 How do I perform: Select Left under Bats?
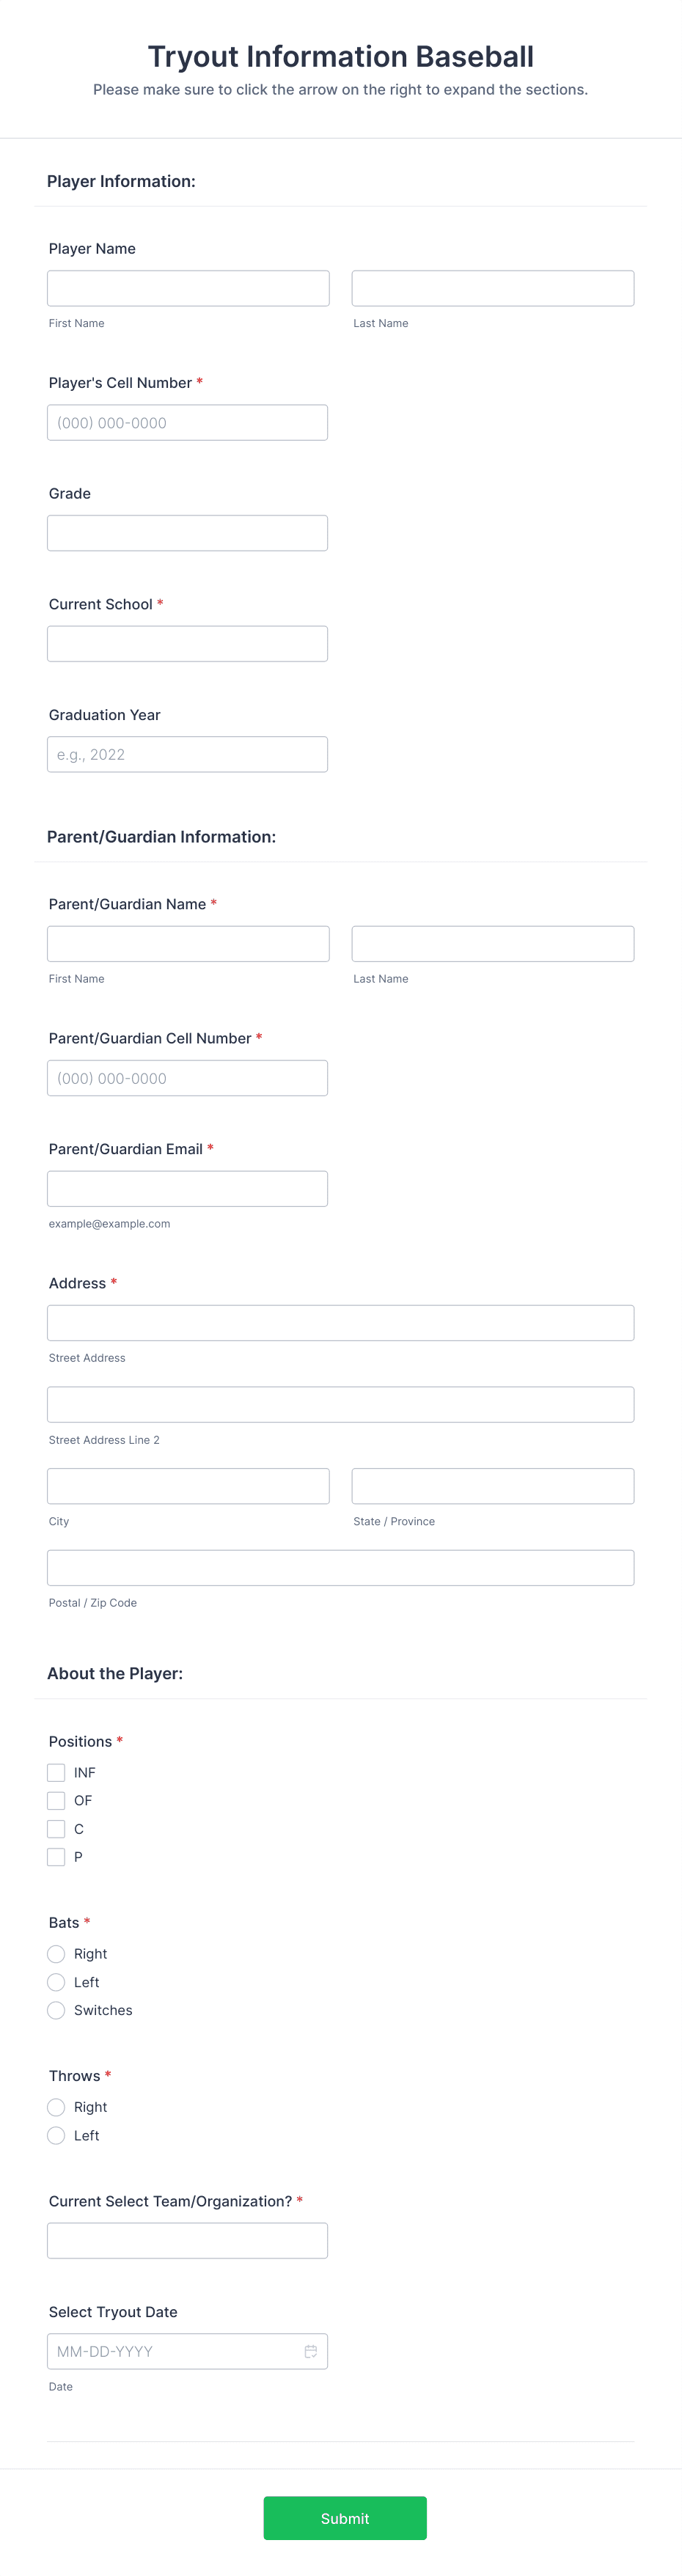point(56,1981)
